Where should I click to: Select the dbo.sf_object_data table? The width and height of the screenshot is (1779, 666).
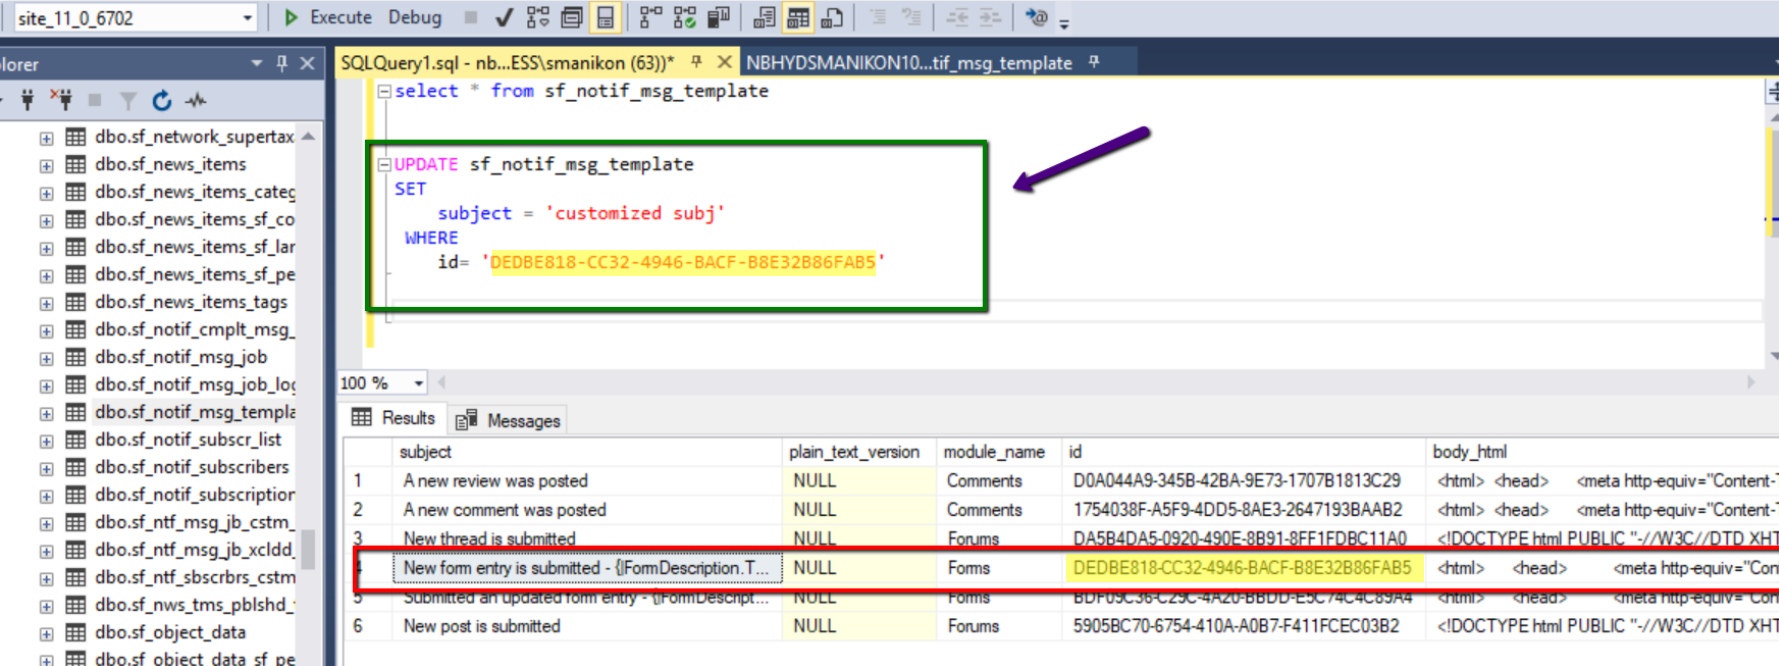tap(170, 632)
